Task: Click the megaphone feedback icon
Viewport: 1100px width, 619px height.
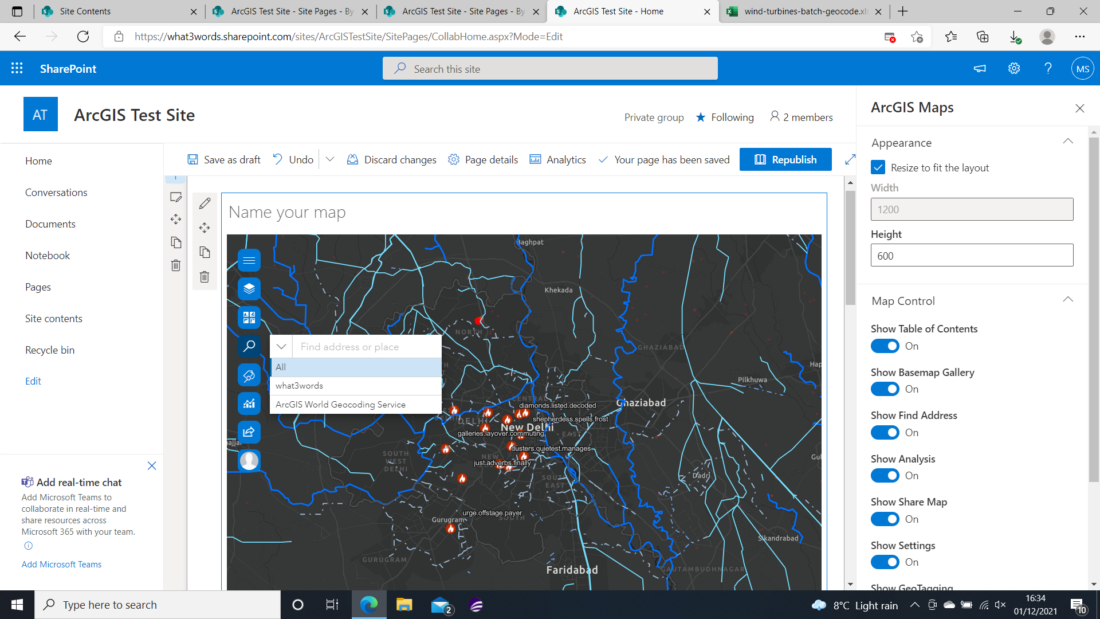Action: (x=979, y=68)
